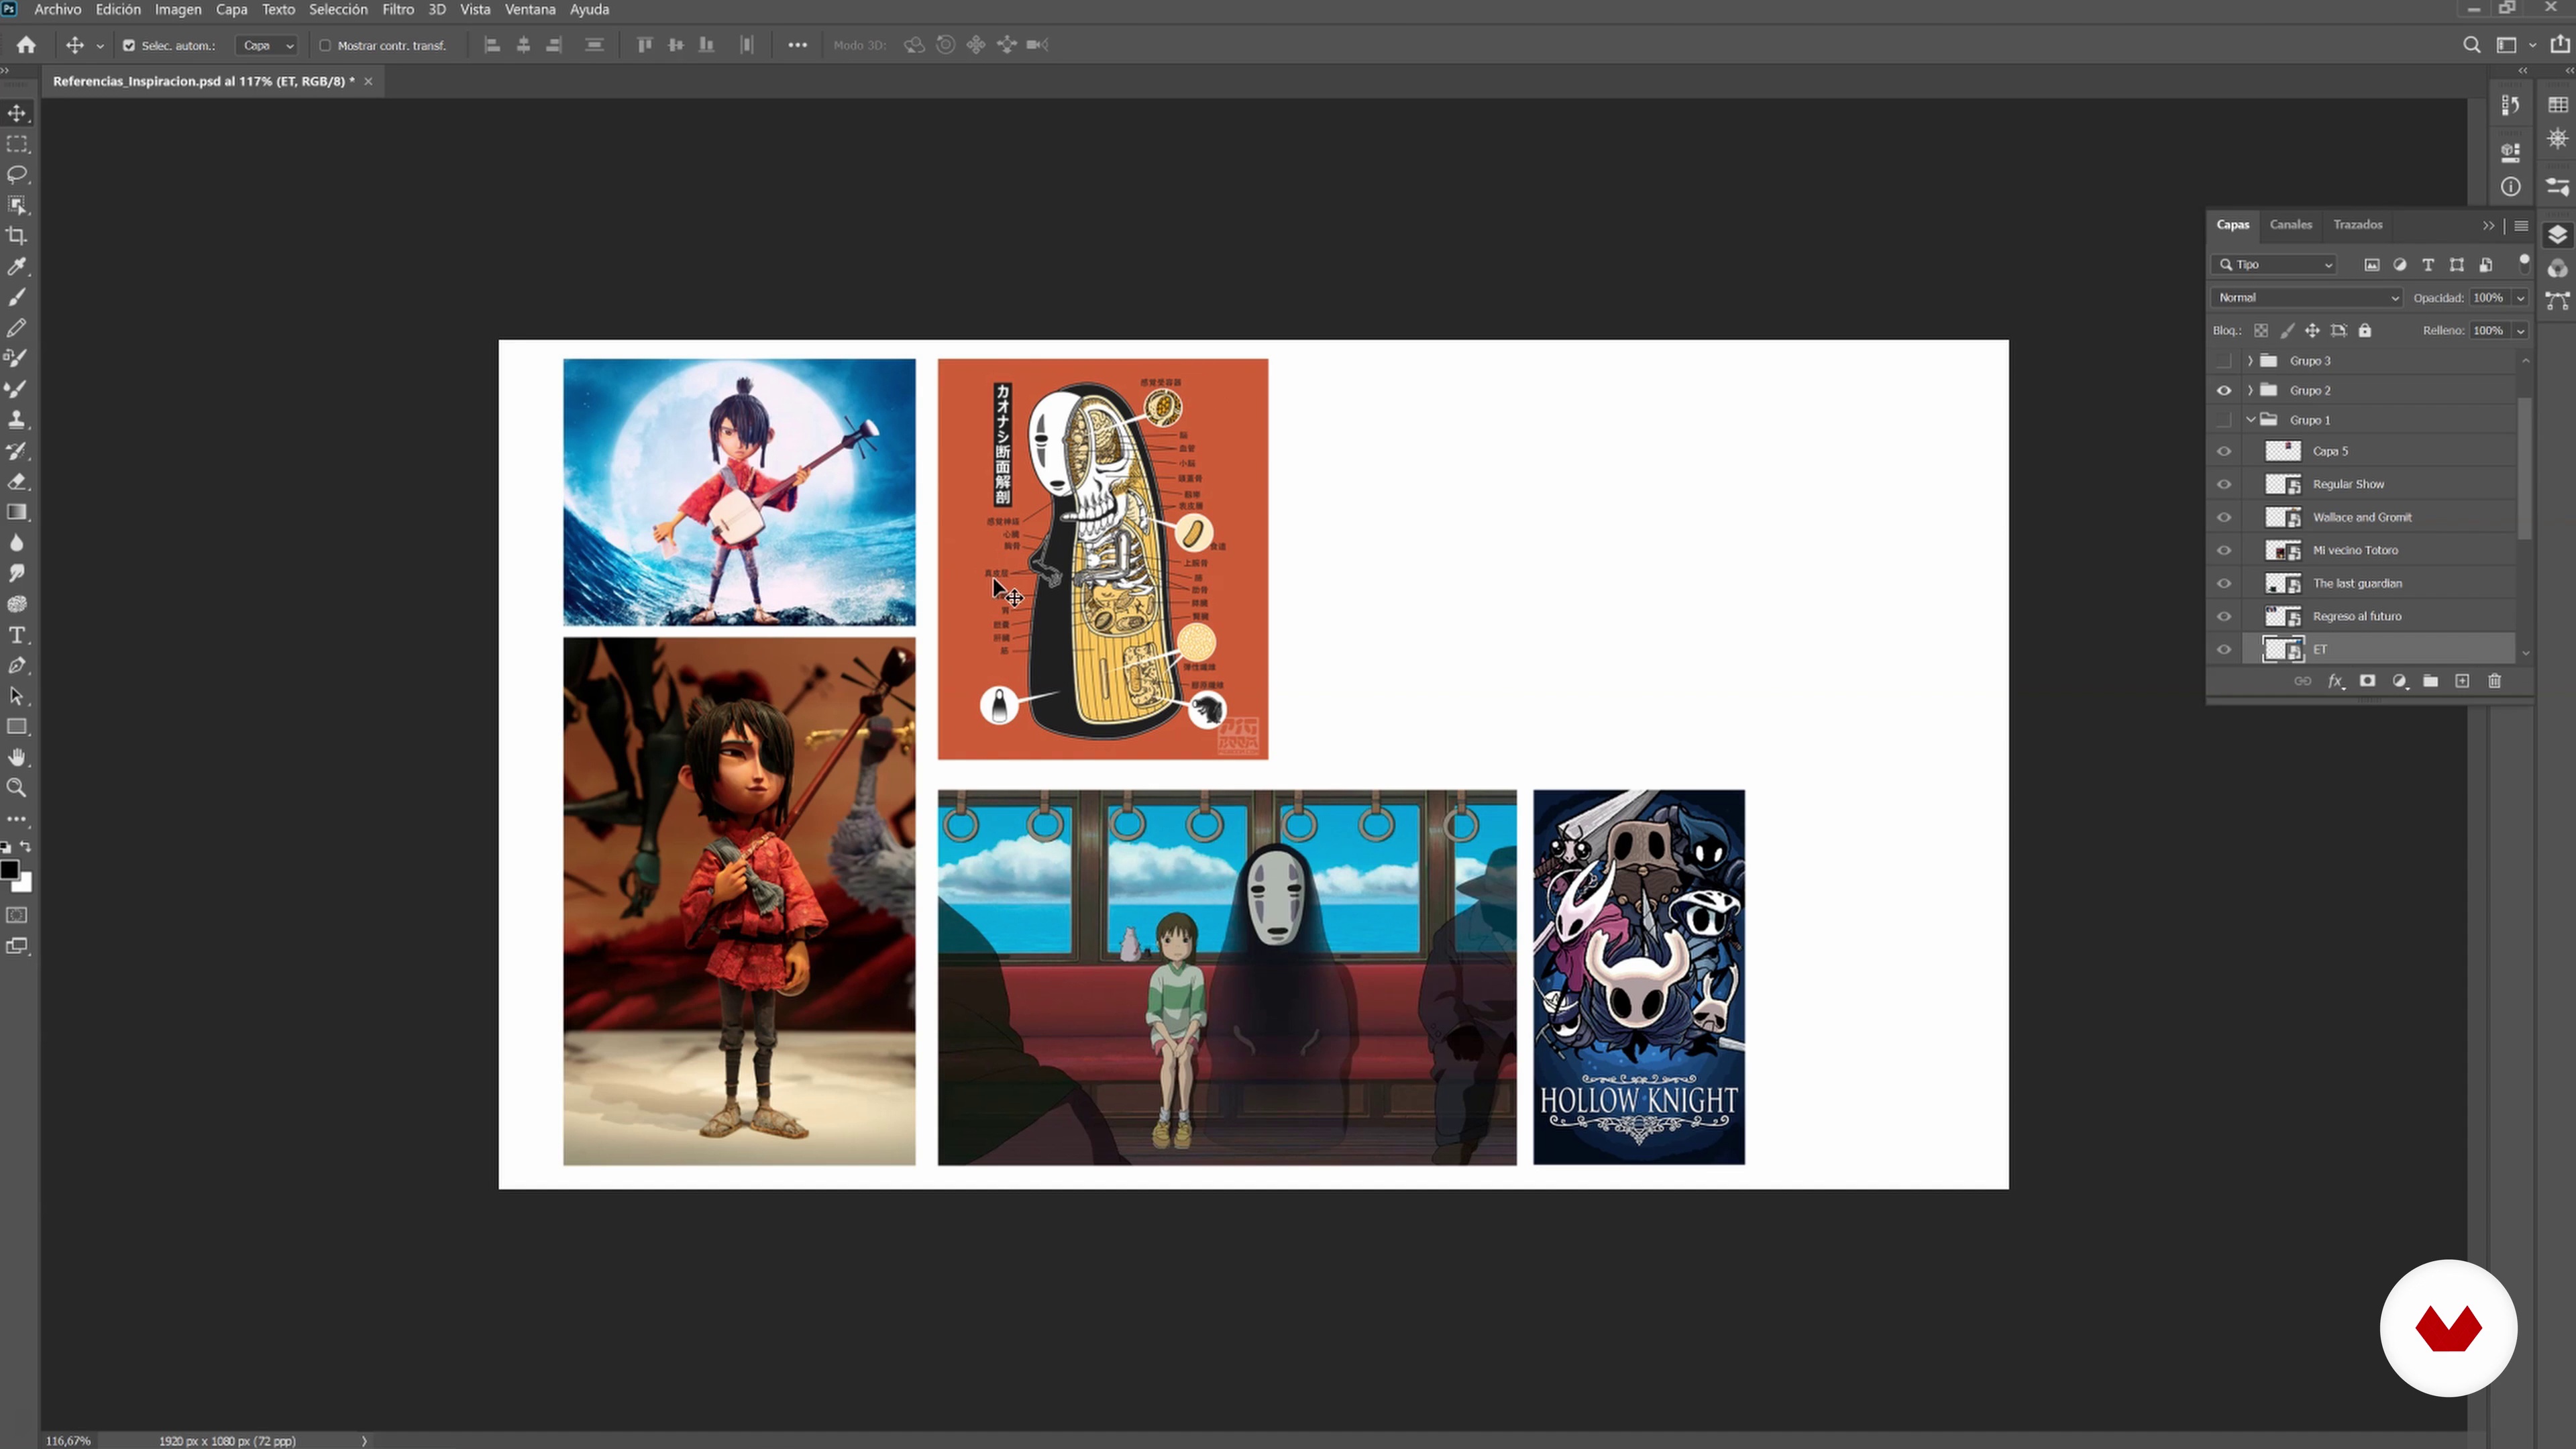This screenshot has height=1449, width=2576.
Task: Select the Eyedropper tool
Action: (x=17, y=267)
